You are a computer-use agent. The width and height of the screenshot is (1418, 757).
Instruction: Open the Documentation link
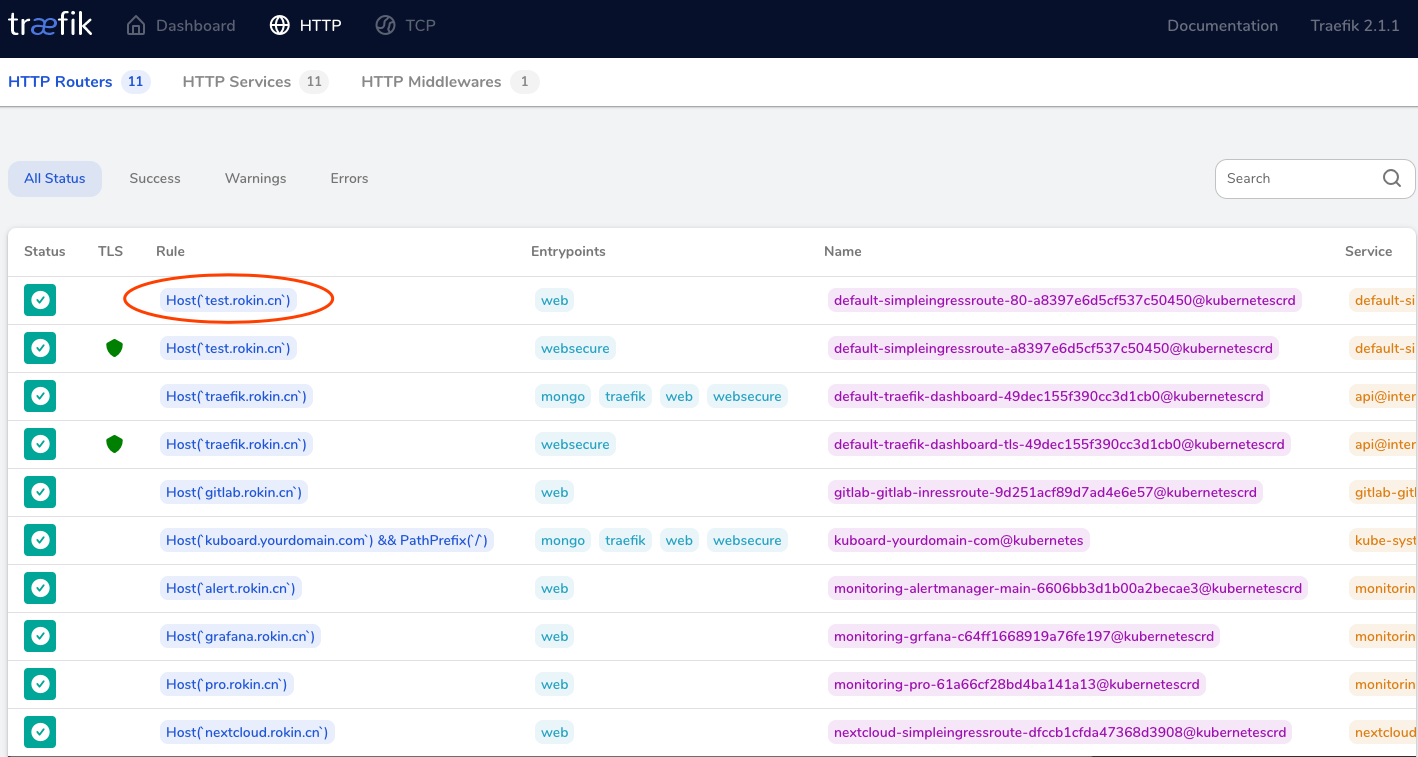pyautogui.click(x=1222, y=26)
